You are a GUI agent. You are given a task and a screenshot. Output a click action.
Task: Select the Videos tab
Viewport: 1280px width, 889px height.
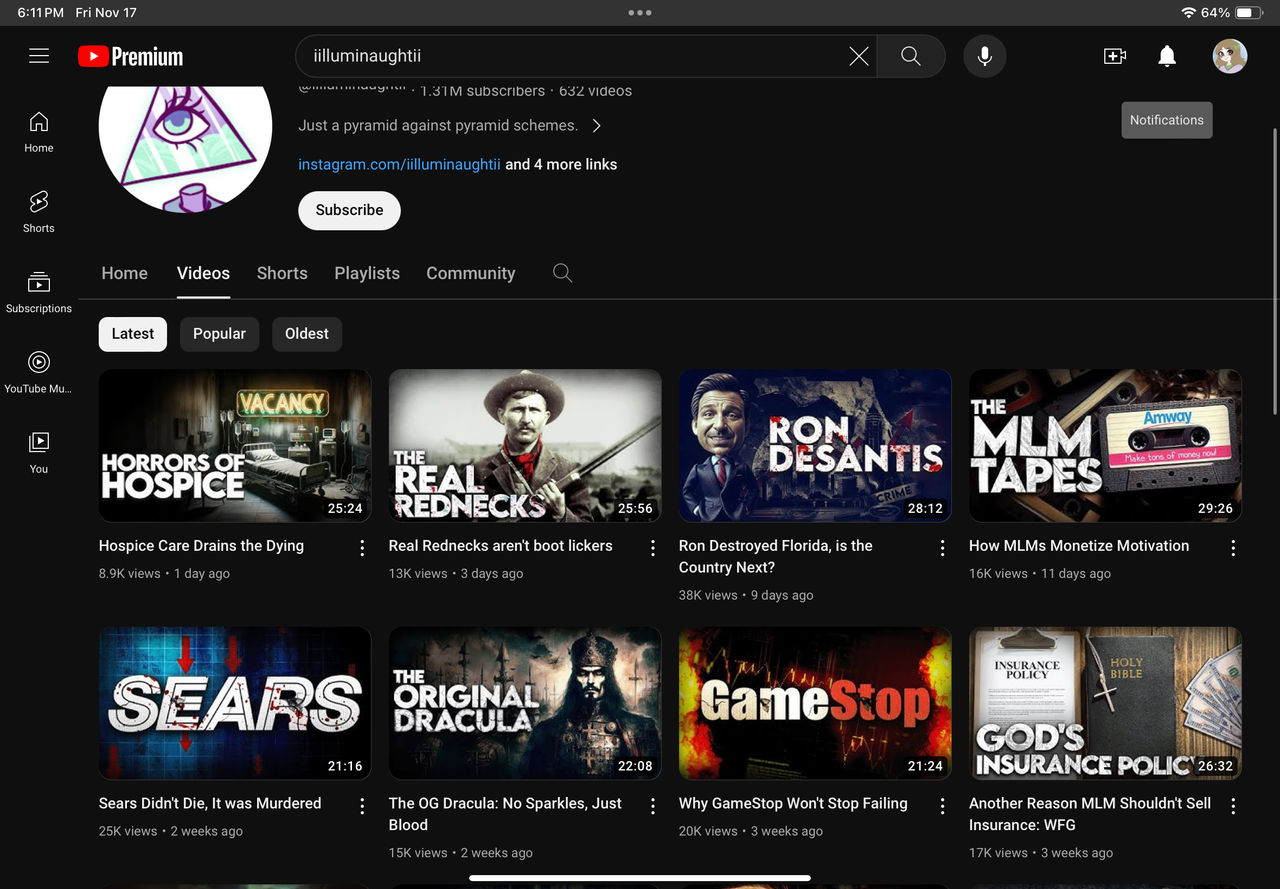point(203,273)
